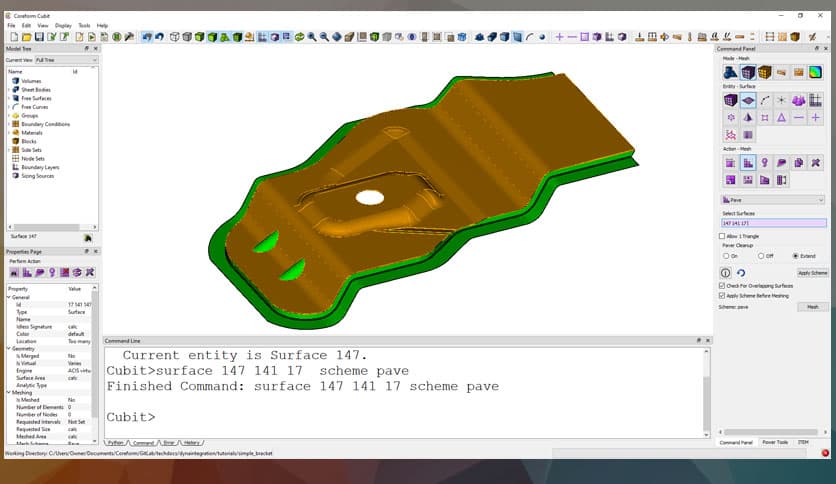
Task: Expand the Sheet Bodies tree node
Action: point(9,90)
